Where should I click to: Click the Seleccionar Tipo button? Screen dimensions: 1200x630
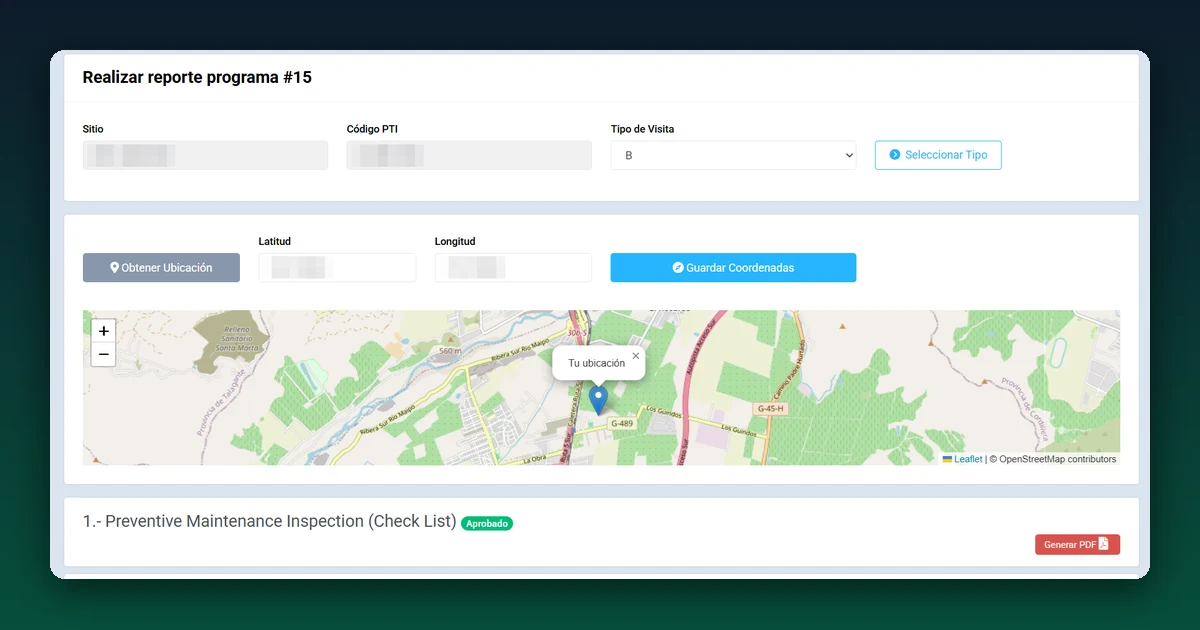(938, 155)
